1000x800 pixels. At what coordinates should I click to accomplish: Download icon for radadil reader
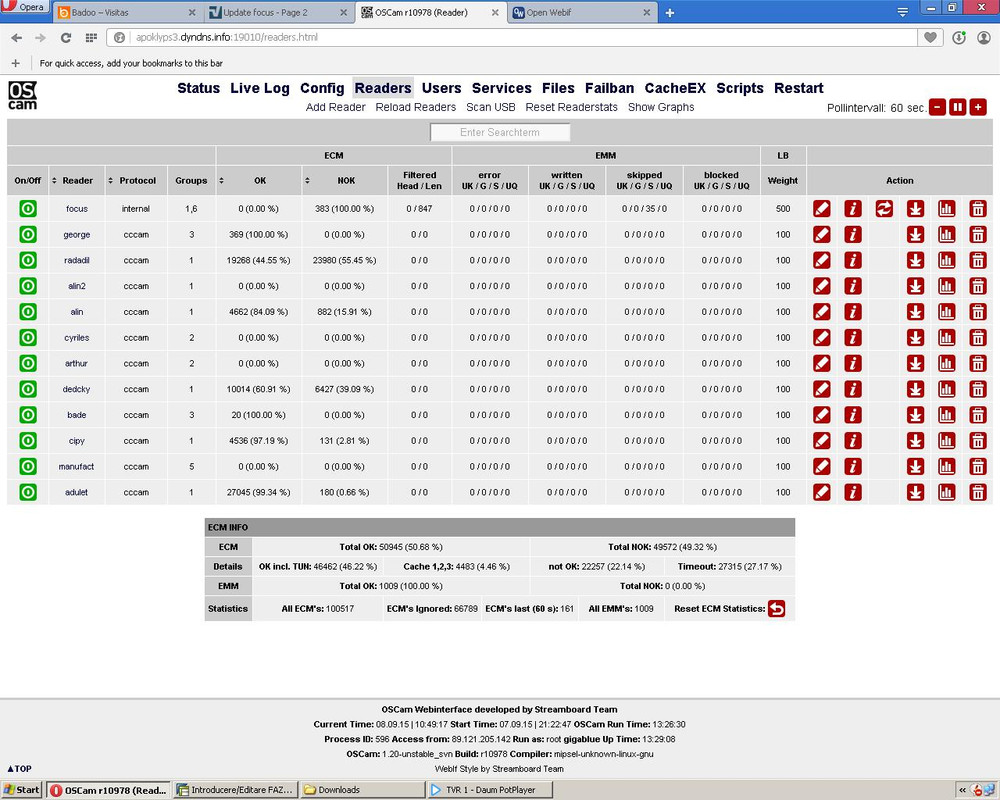pos(915,260)
